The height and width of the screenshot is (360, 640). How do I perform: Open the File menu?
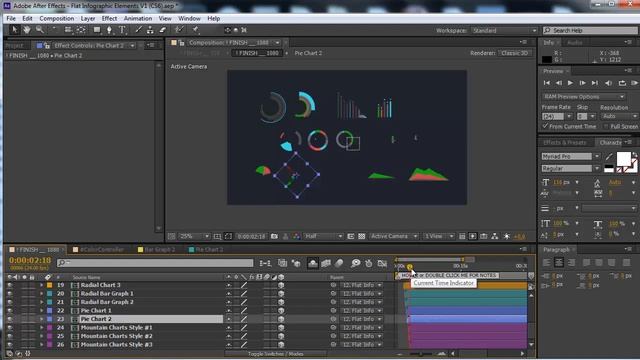coord(11,18)
